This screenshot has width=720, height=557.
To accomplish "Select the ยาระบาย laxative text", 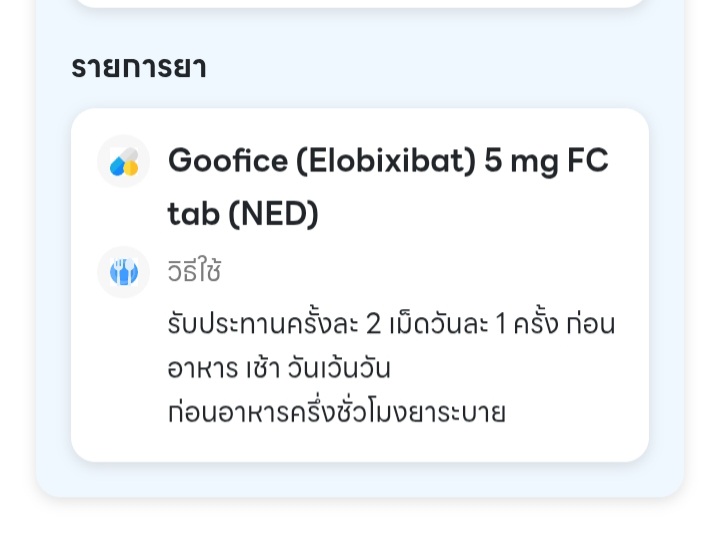I will [x=462, y=412].
